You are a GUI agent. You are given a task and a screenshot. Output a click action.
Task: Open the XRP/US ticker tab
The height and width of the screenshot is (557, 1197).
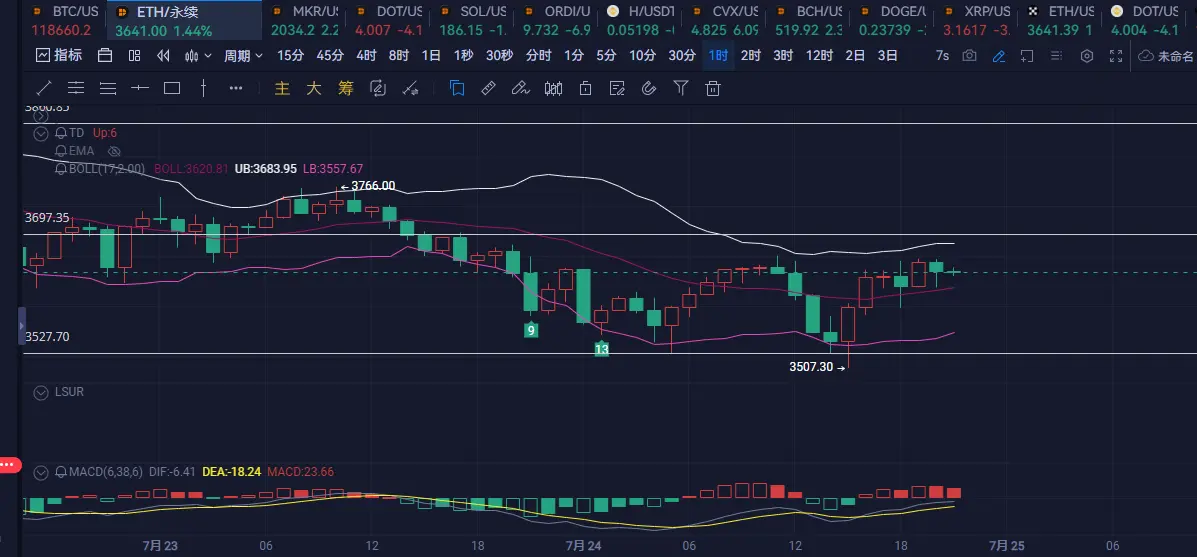(x=975, y=21)
